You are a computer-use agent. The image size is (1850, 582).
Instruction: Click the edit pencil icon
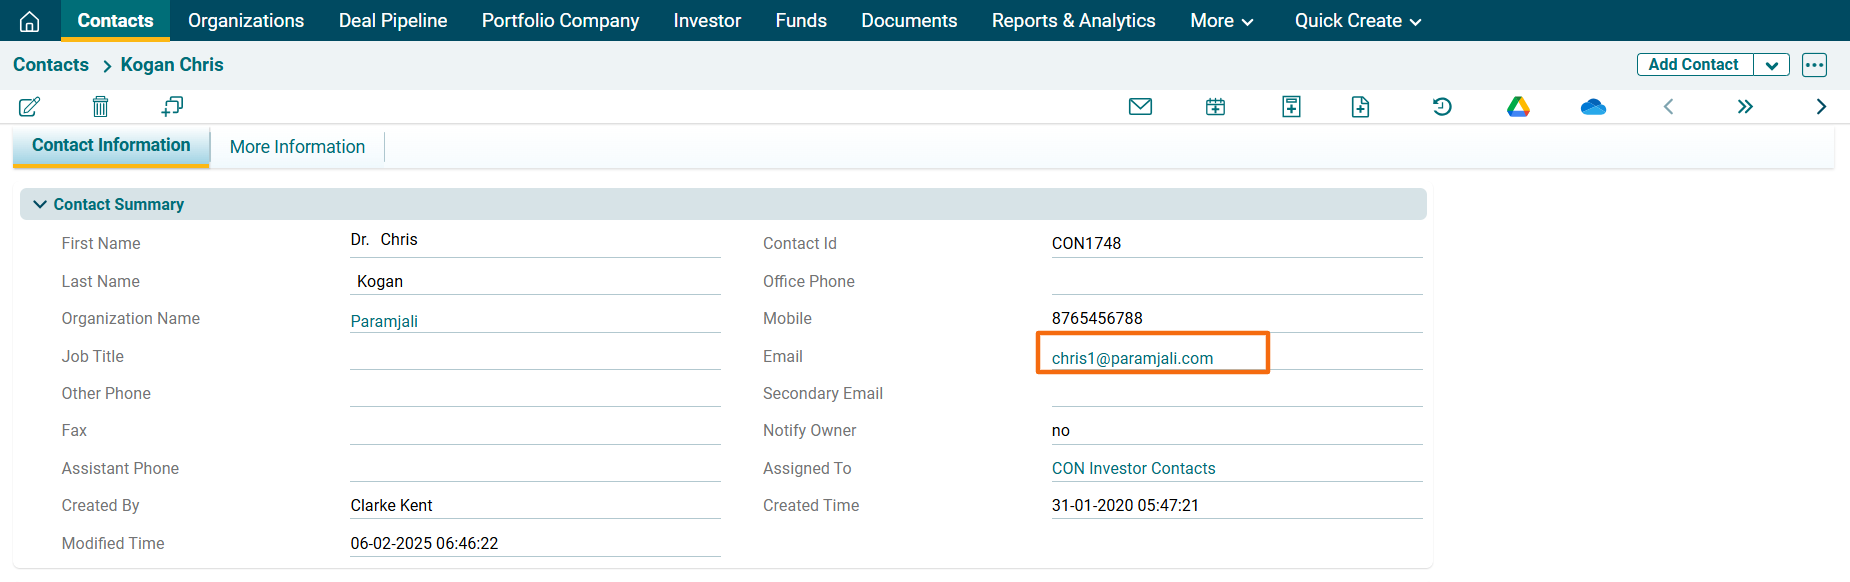pos(29,107)
